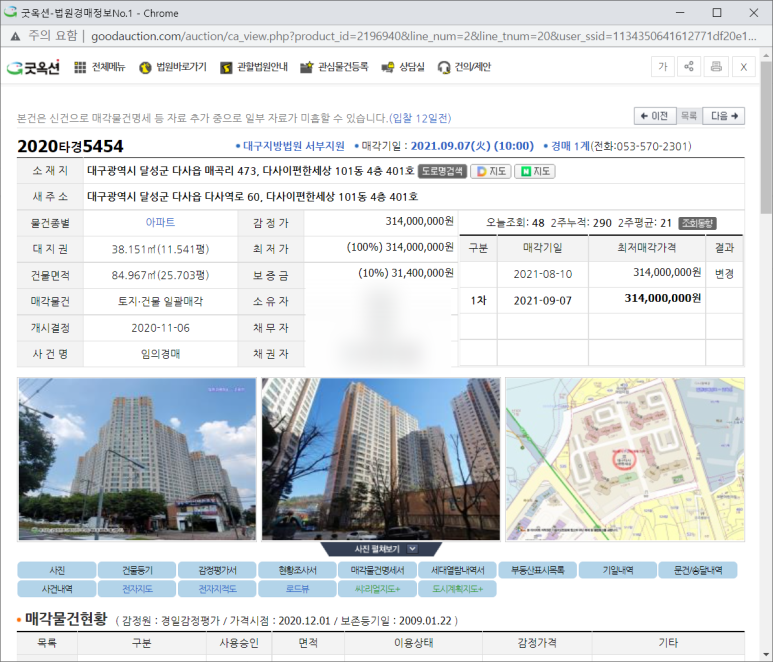Viewport: 773px width, 662px height.
Task: Go to the 다음 listing
Action: (x=724, y=116)
